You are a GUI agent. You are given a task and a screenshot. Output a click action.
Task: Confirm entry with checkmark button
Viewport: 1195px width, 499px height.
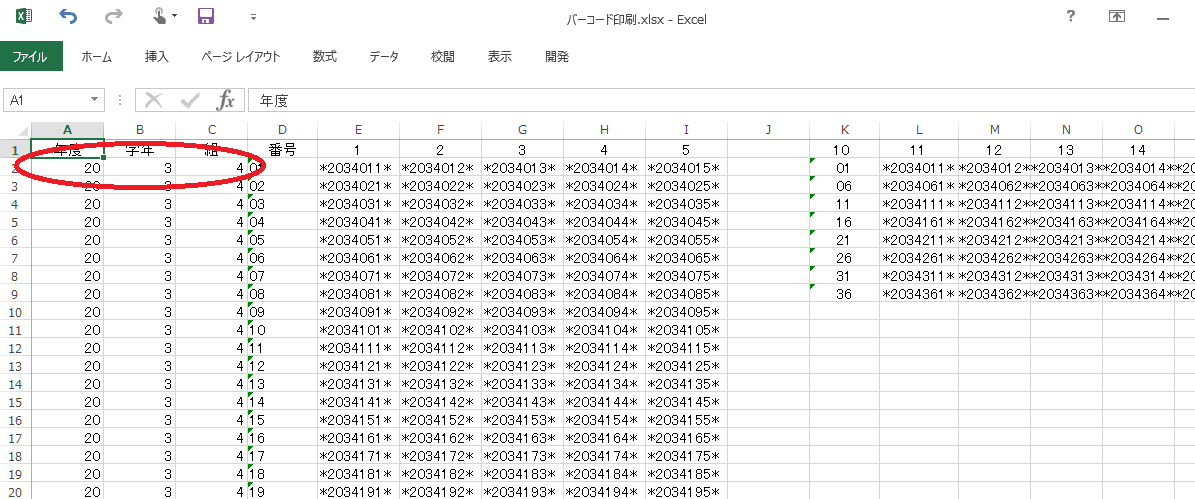pos(191,100)
